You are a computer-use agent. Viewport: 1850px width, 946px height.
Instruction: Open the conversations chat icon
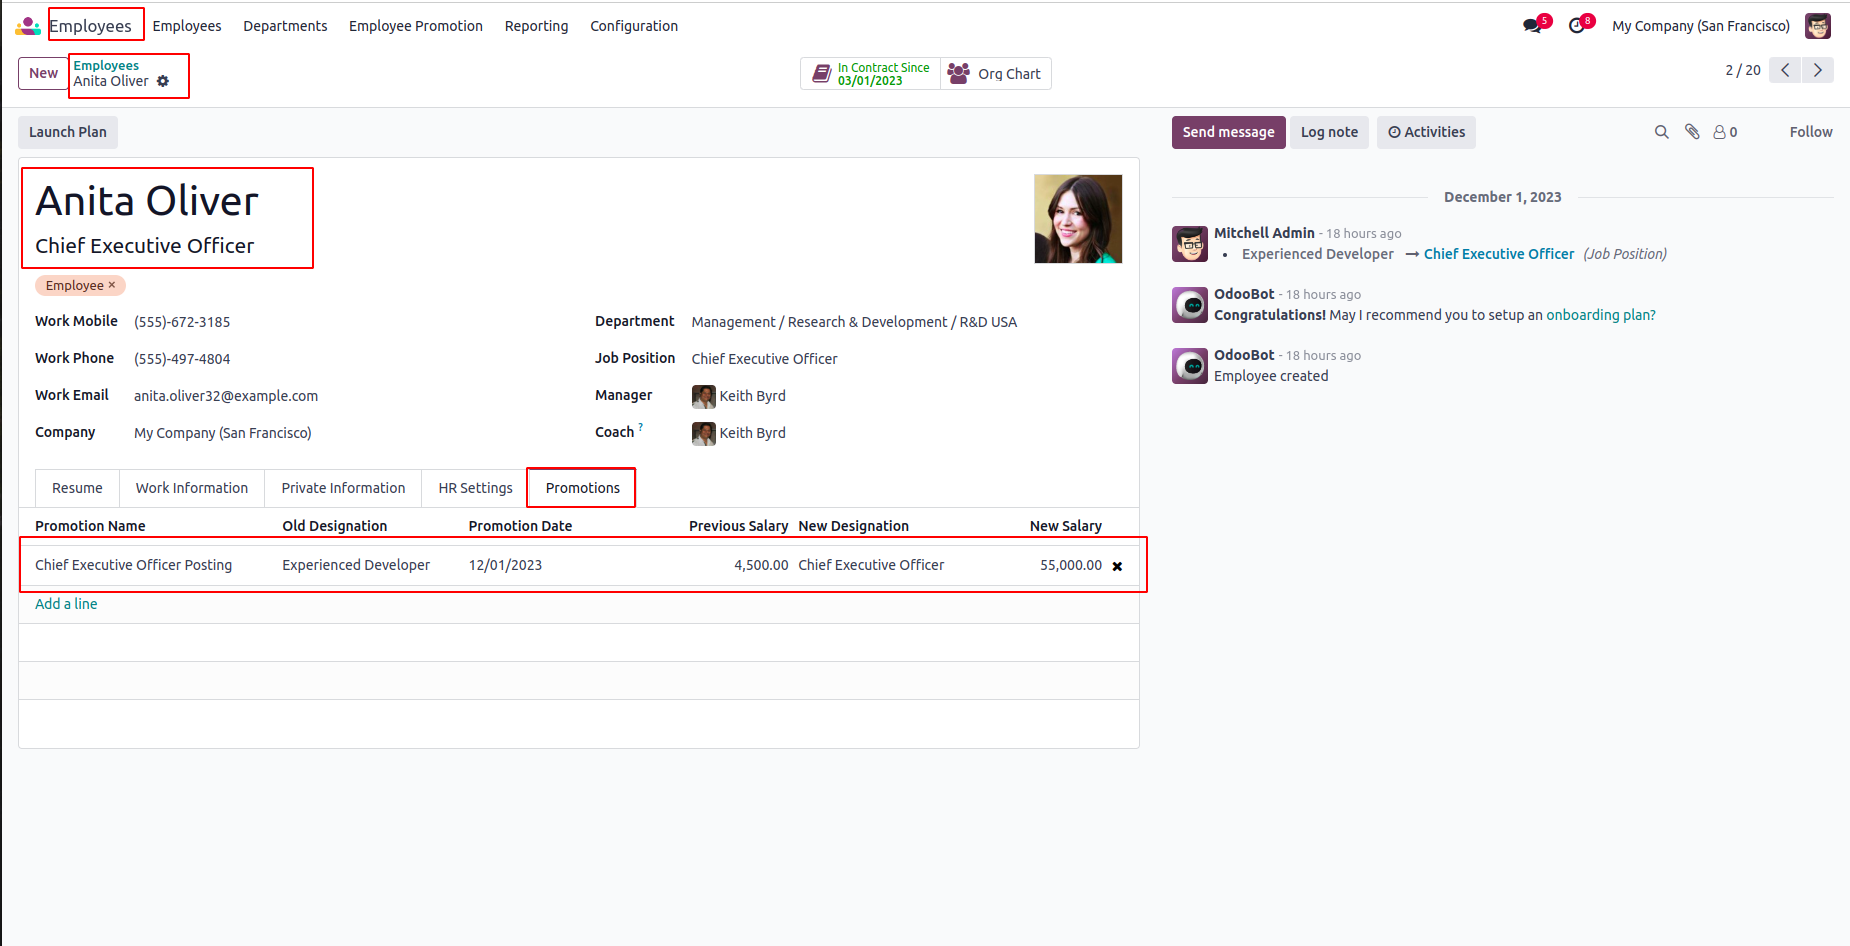click(x=1532, y=26)
